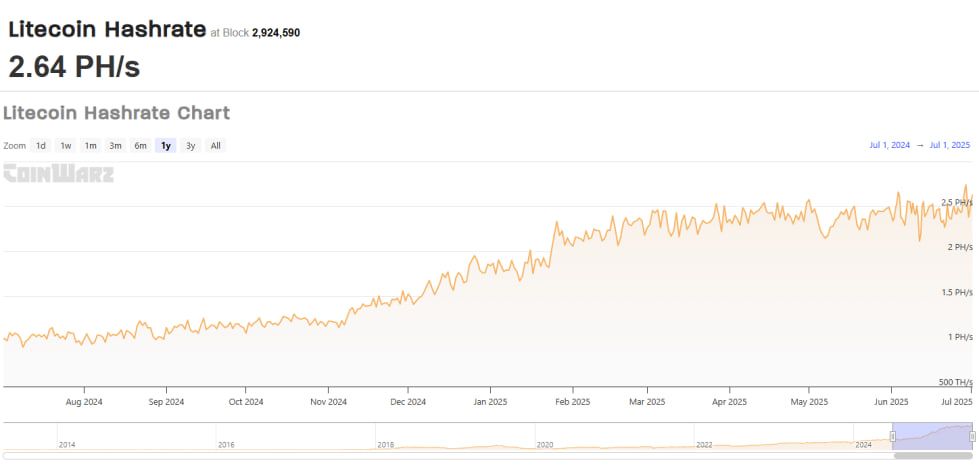Screen dimensions: 979x469
Task: Select the 1d zoom range
Action: tap(41, 146)
